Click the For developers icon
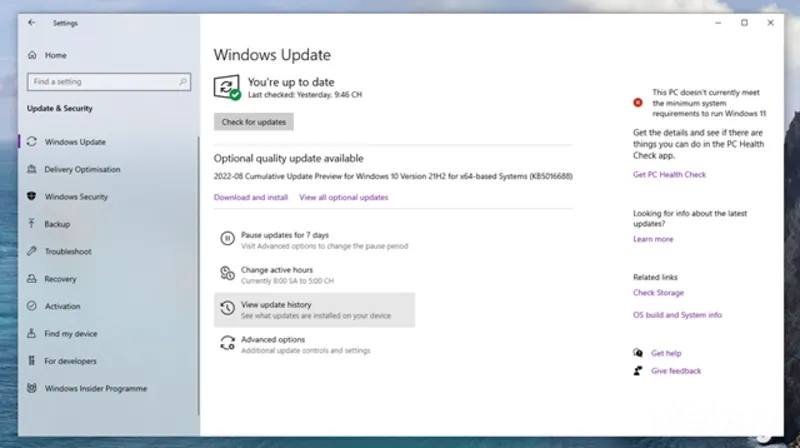Image resolution: width=800 pixels, height=448 pixels. [x=32, y=361]
